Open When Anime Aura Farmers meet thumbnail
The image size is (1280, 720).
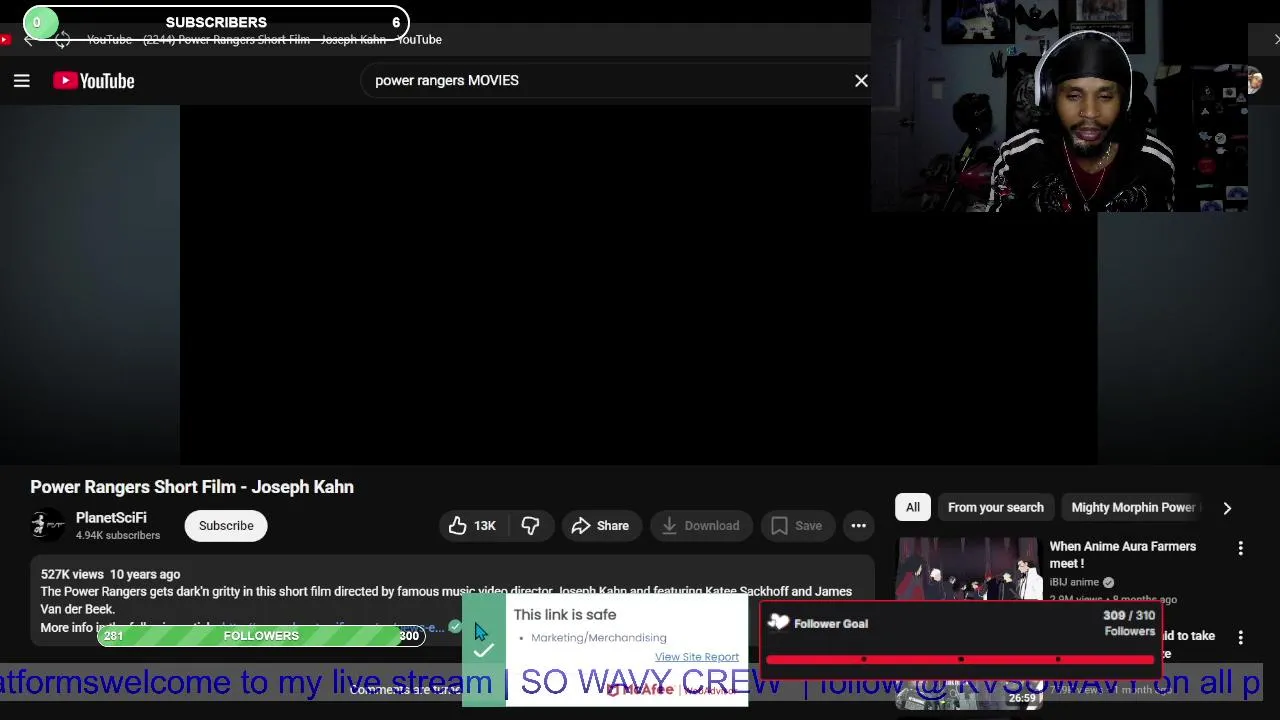(x=969, y=570)
